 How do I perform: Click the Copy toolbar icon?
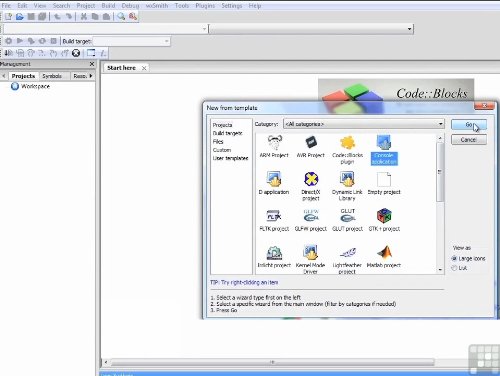(x=95, y=16)
